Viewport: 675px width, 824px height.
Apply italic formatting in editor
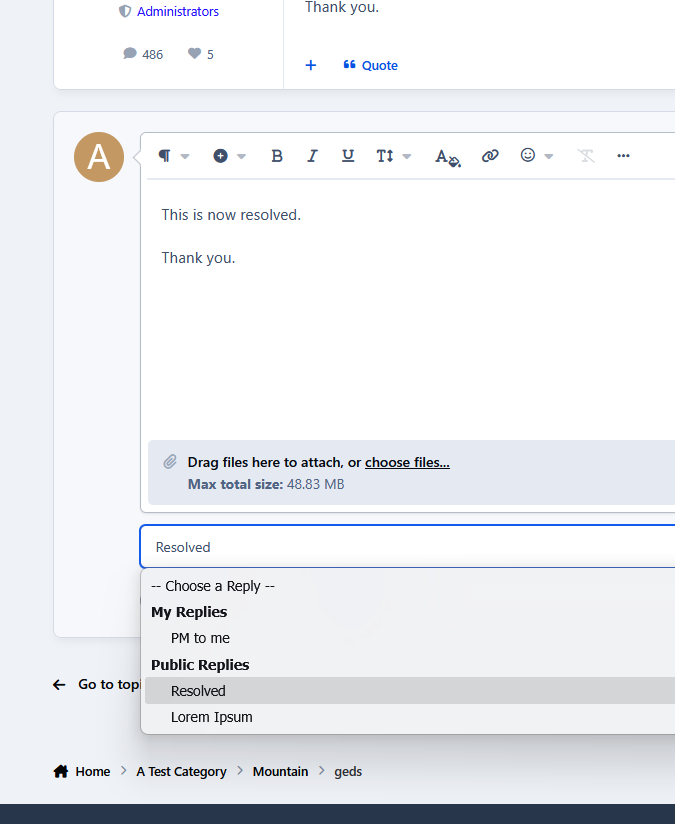(312, 156)
